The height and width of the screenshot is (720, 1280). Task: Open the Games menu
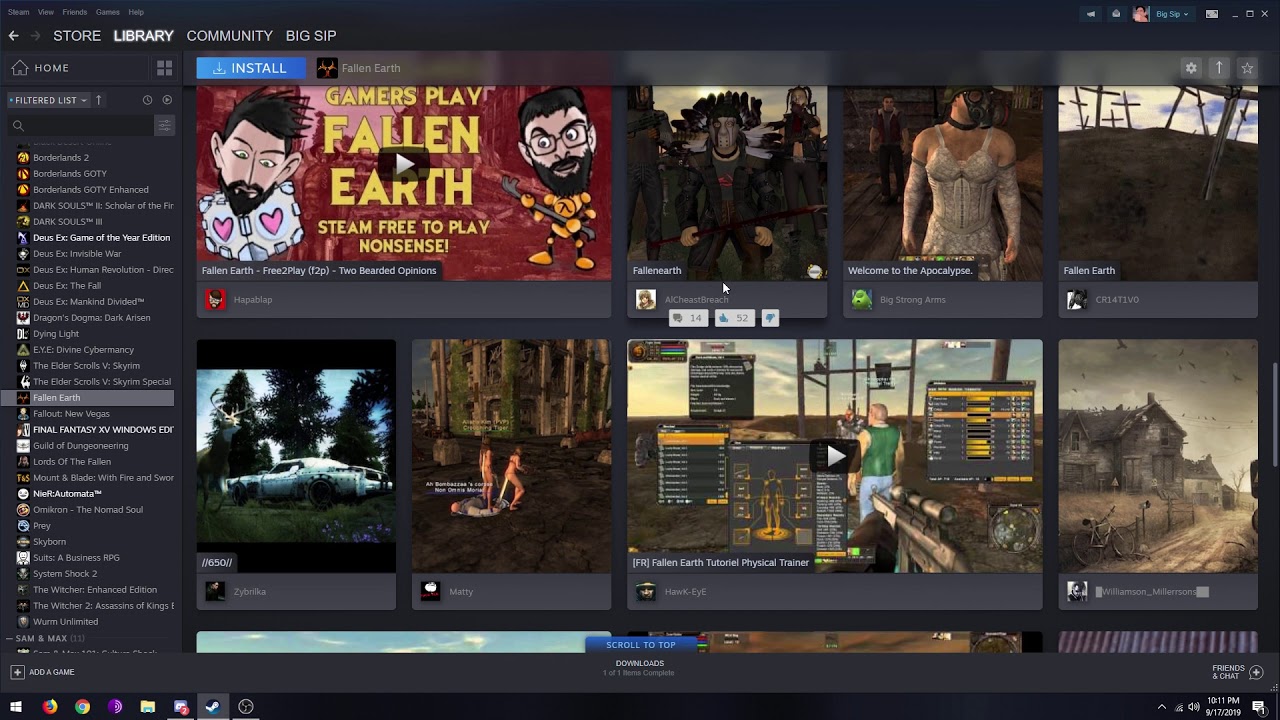tap(108, 12)
